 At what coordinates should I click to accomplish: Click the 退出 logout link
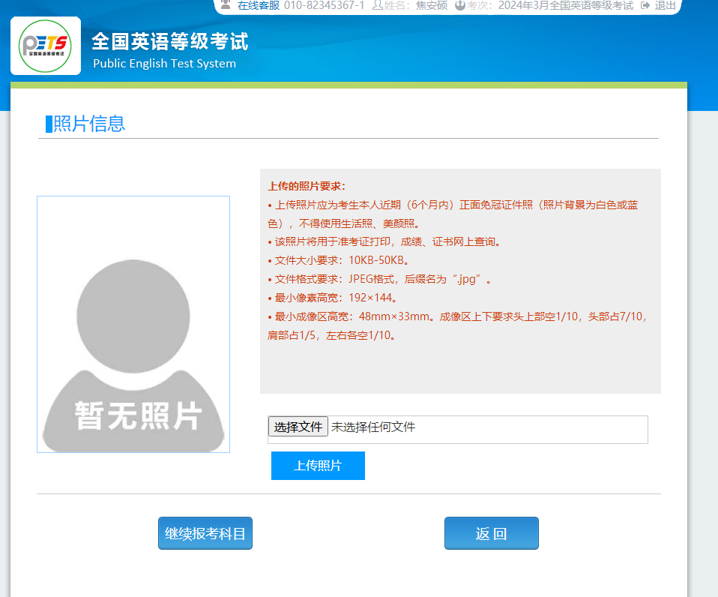(665, 6)
